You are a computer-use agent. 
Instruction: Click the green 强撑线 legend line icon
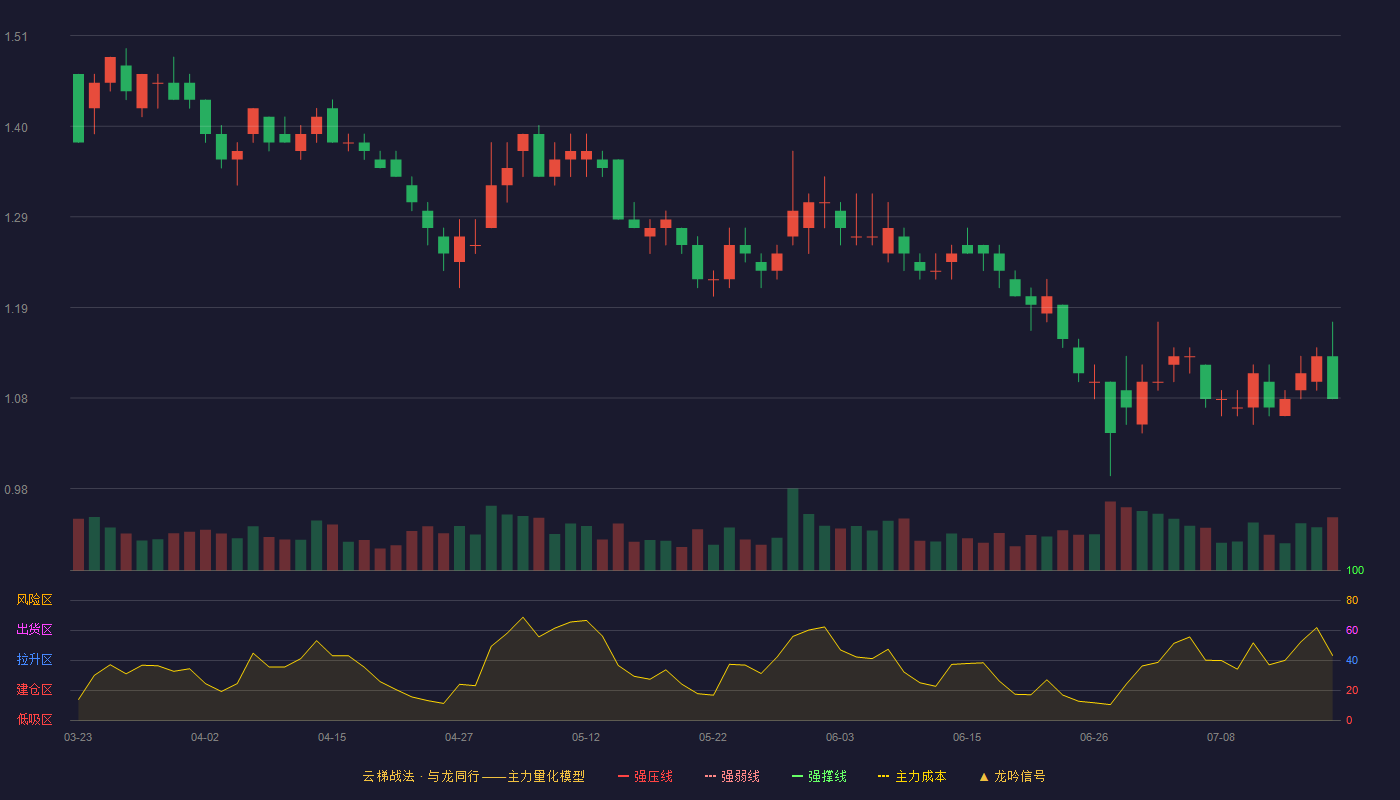[x=798, y=776]
